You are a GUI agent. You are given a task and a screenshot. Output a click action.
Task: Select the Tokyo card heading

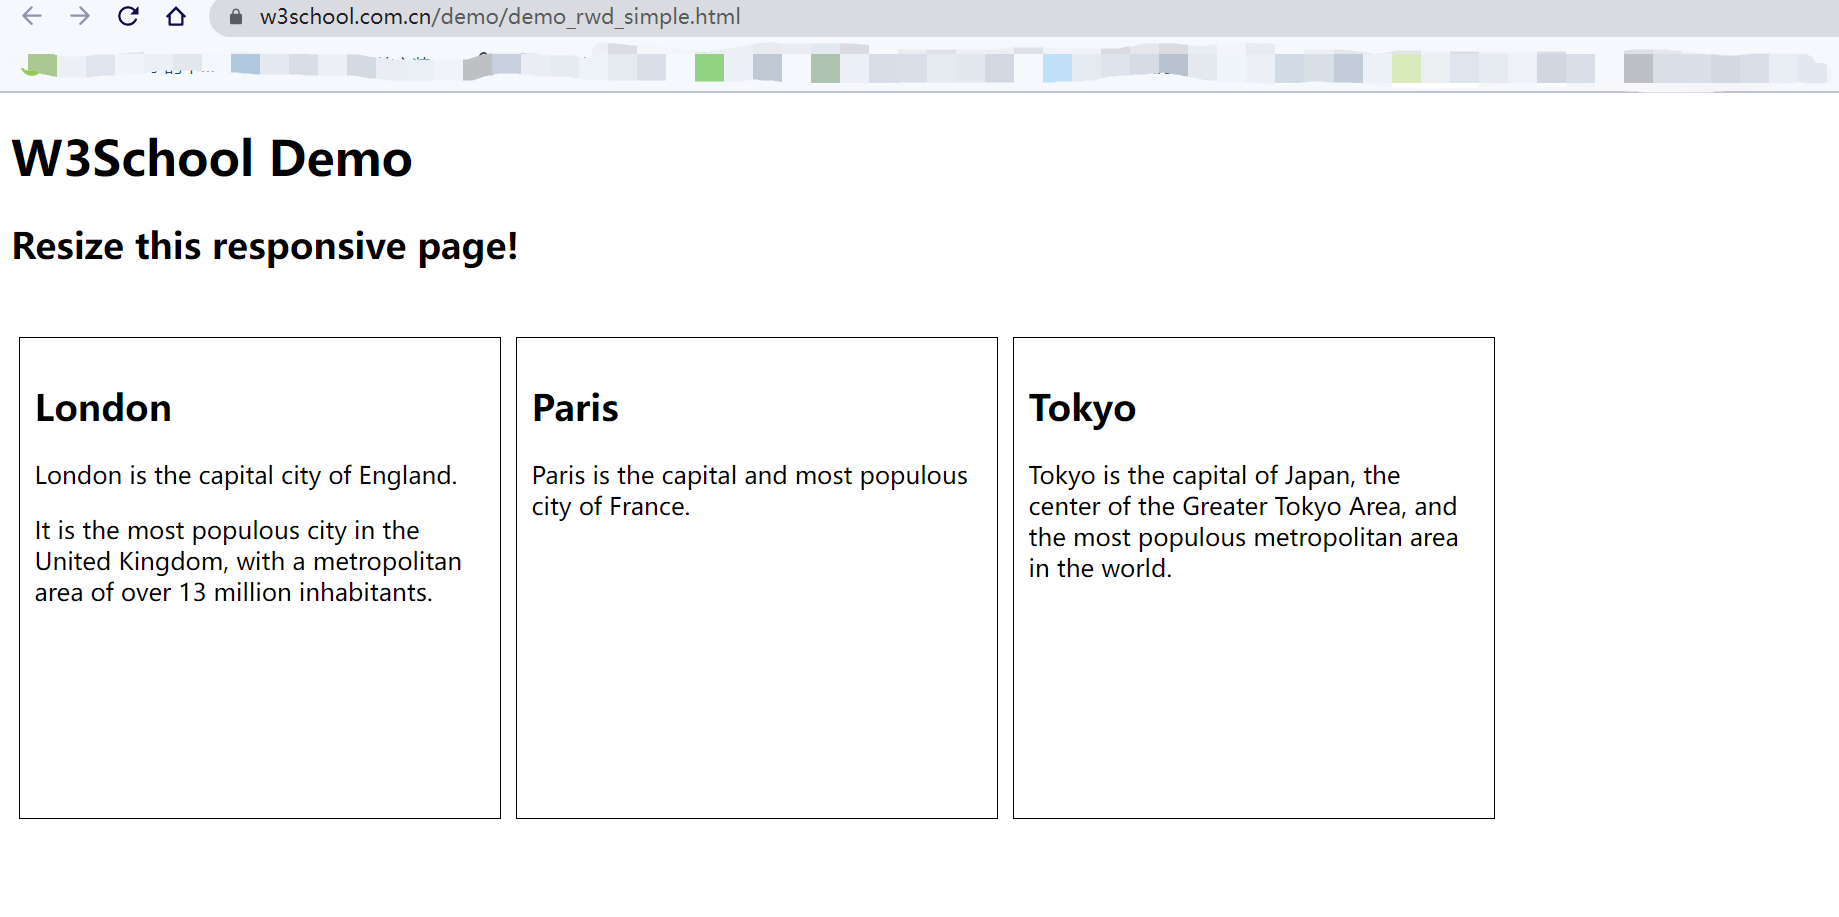click(x=1082, y=409)
